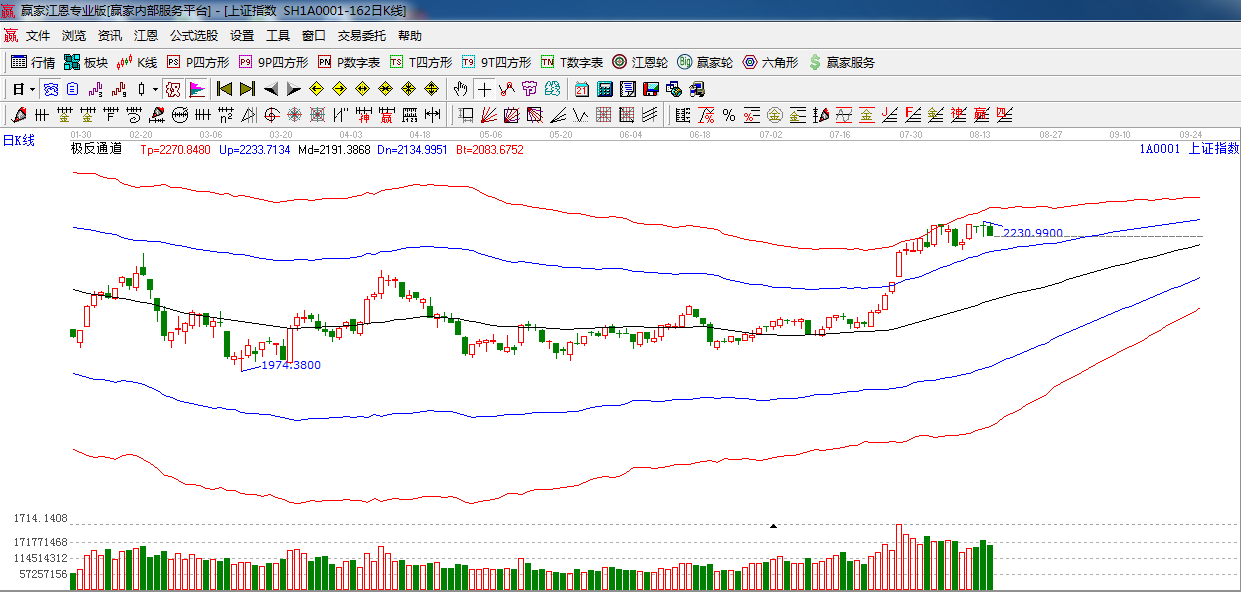Viewport: 1241px width, 592px height.
Task: Open the 交易委托 menu
Action: [361, 36]
